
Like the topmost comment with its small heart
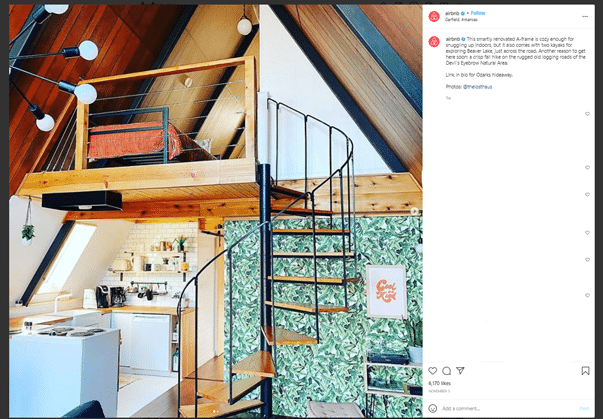[587, 114]
